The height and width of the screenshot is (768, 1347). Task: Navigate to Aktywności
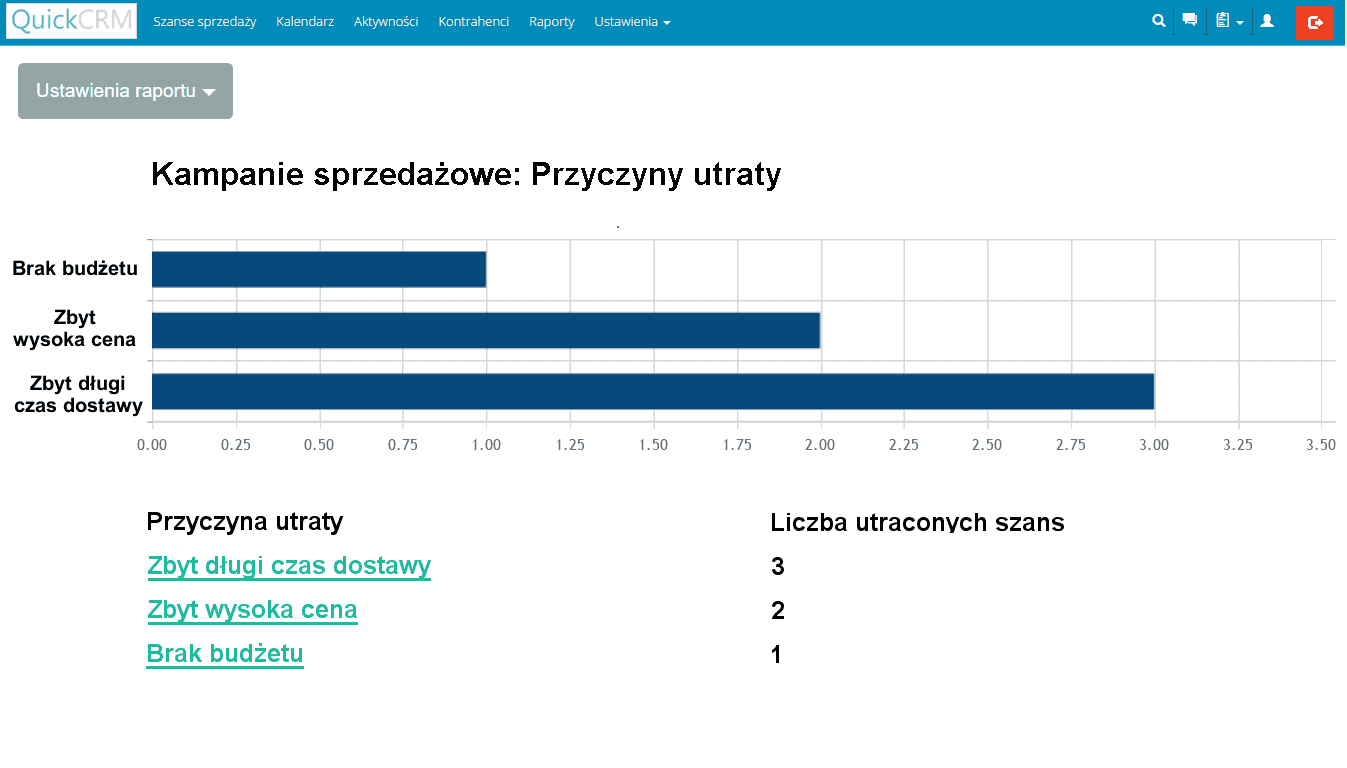pos(386,22)
